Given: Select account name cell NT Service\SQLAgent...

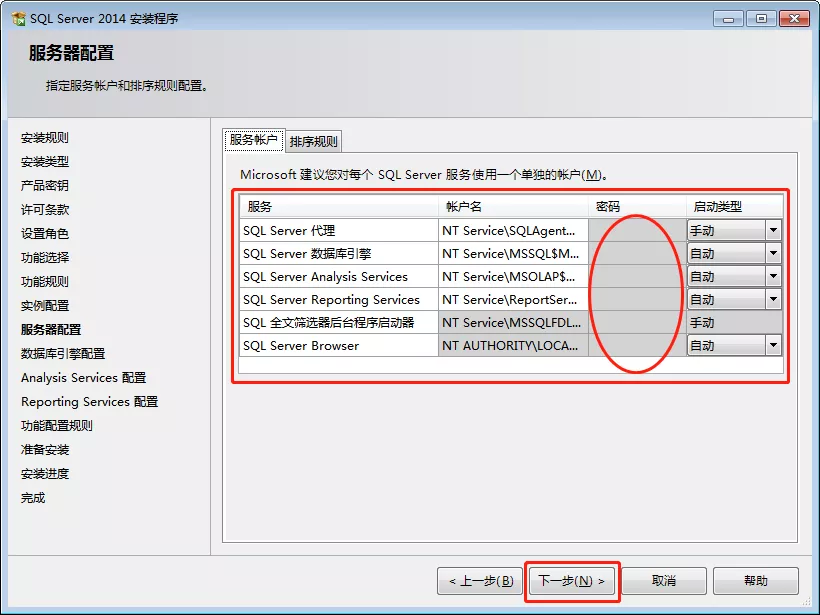Looking at the screenshot, I should (513, 230).
